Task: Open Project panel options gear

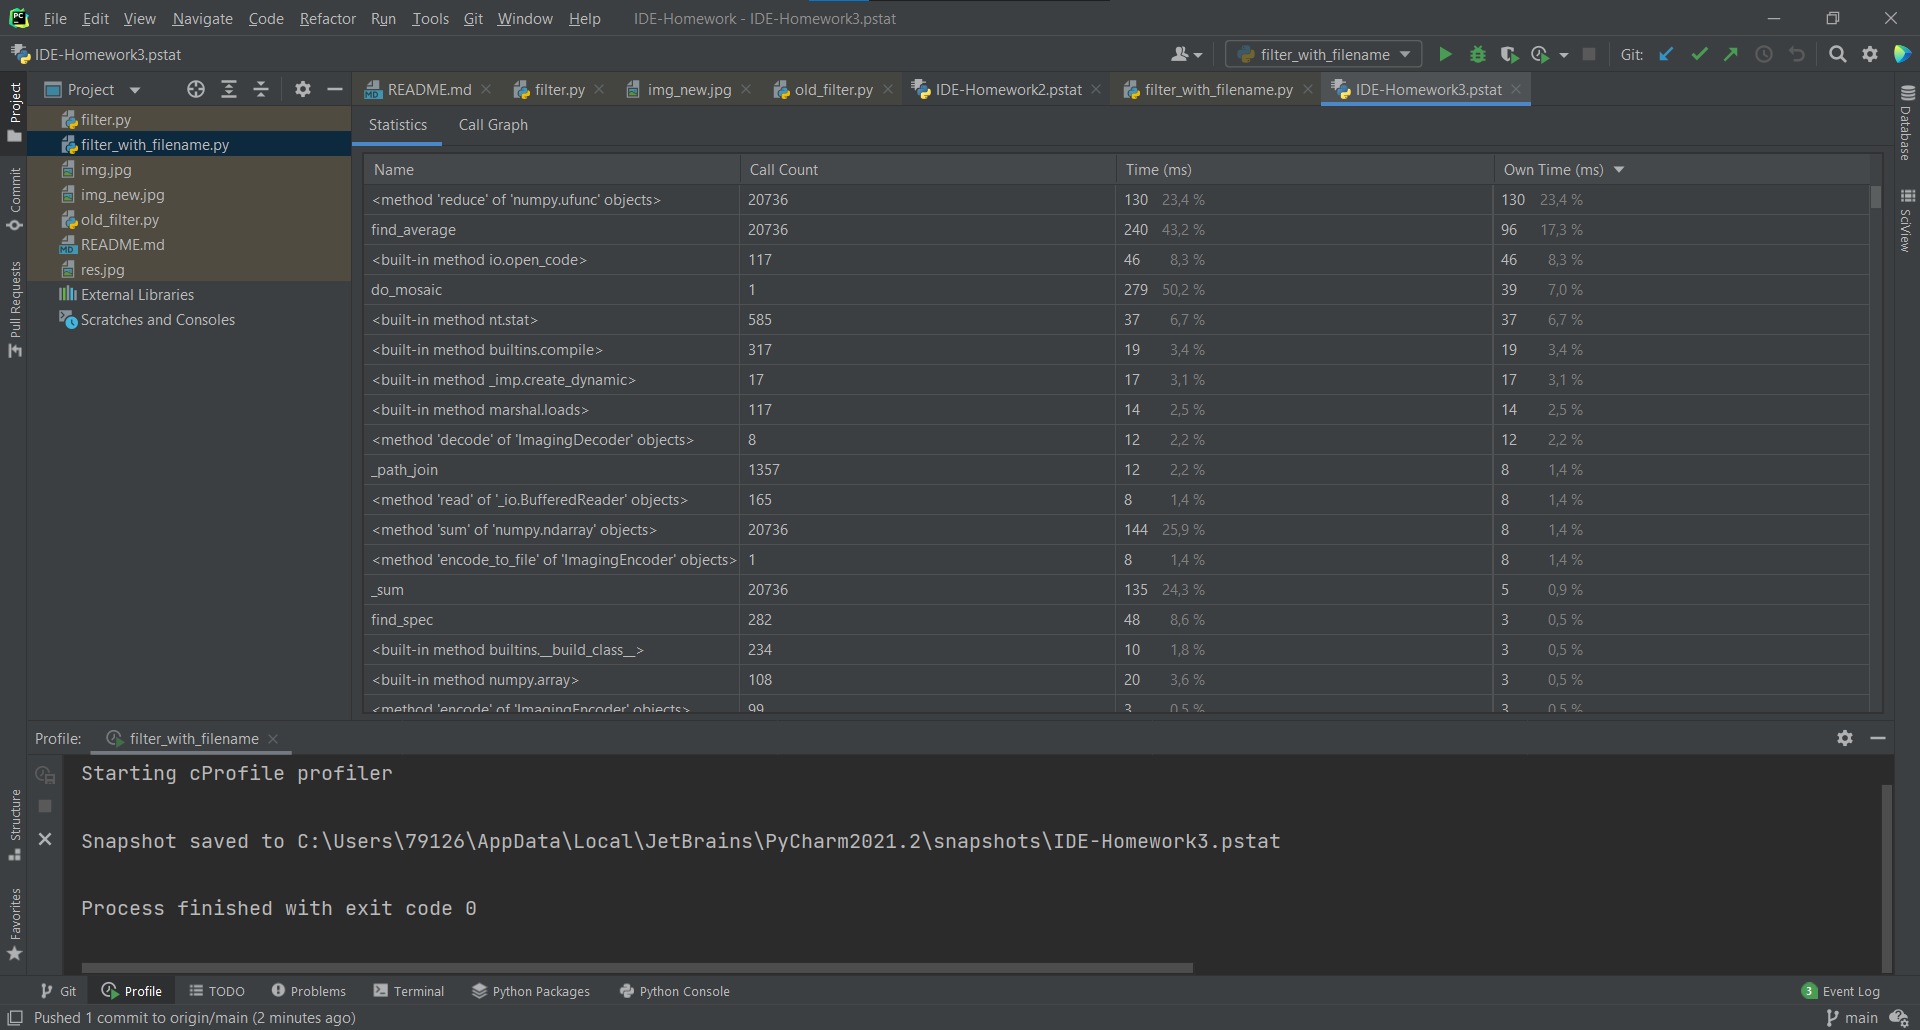Action: pos(303,90)
